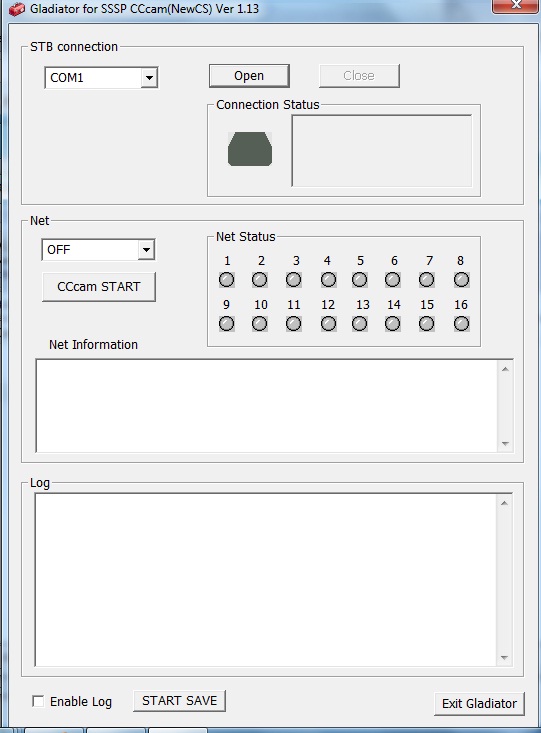The height and width of the screenshot is (733, 541).
Task: Click Net Status indicator light 12
Action: click(328, 323)
